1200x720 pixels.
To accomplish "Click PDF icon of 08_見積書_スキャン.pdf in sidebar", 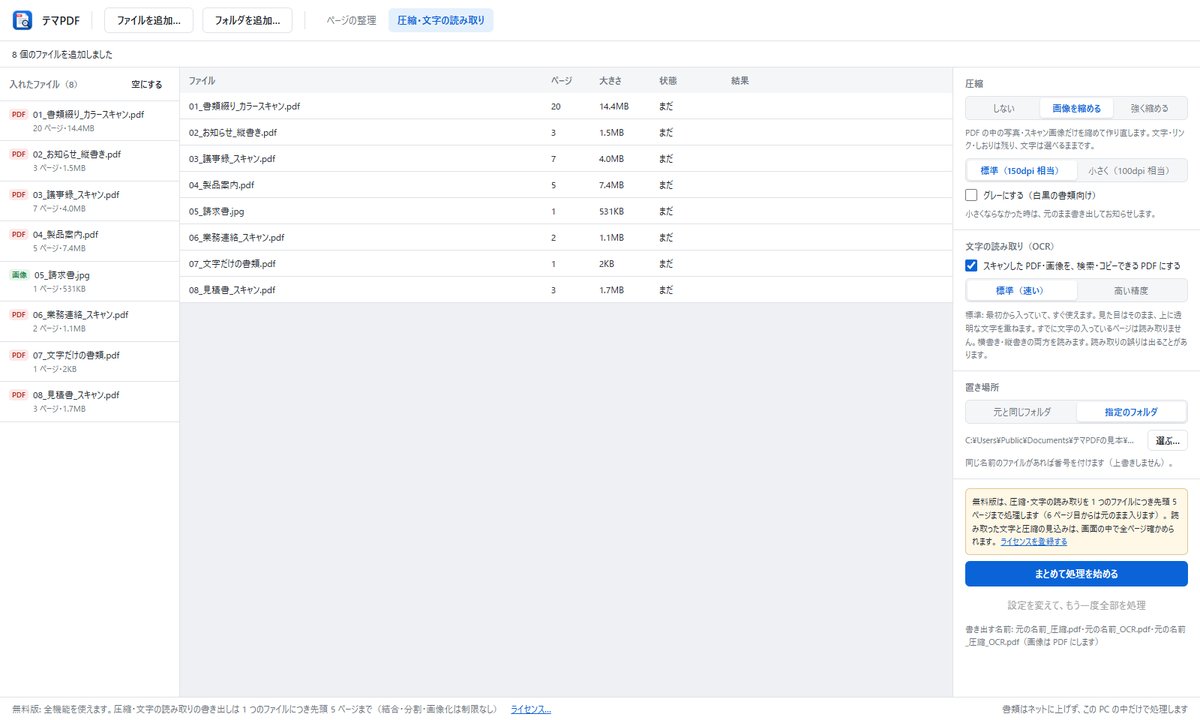I will click(x=19, y=394).
